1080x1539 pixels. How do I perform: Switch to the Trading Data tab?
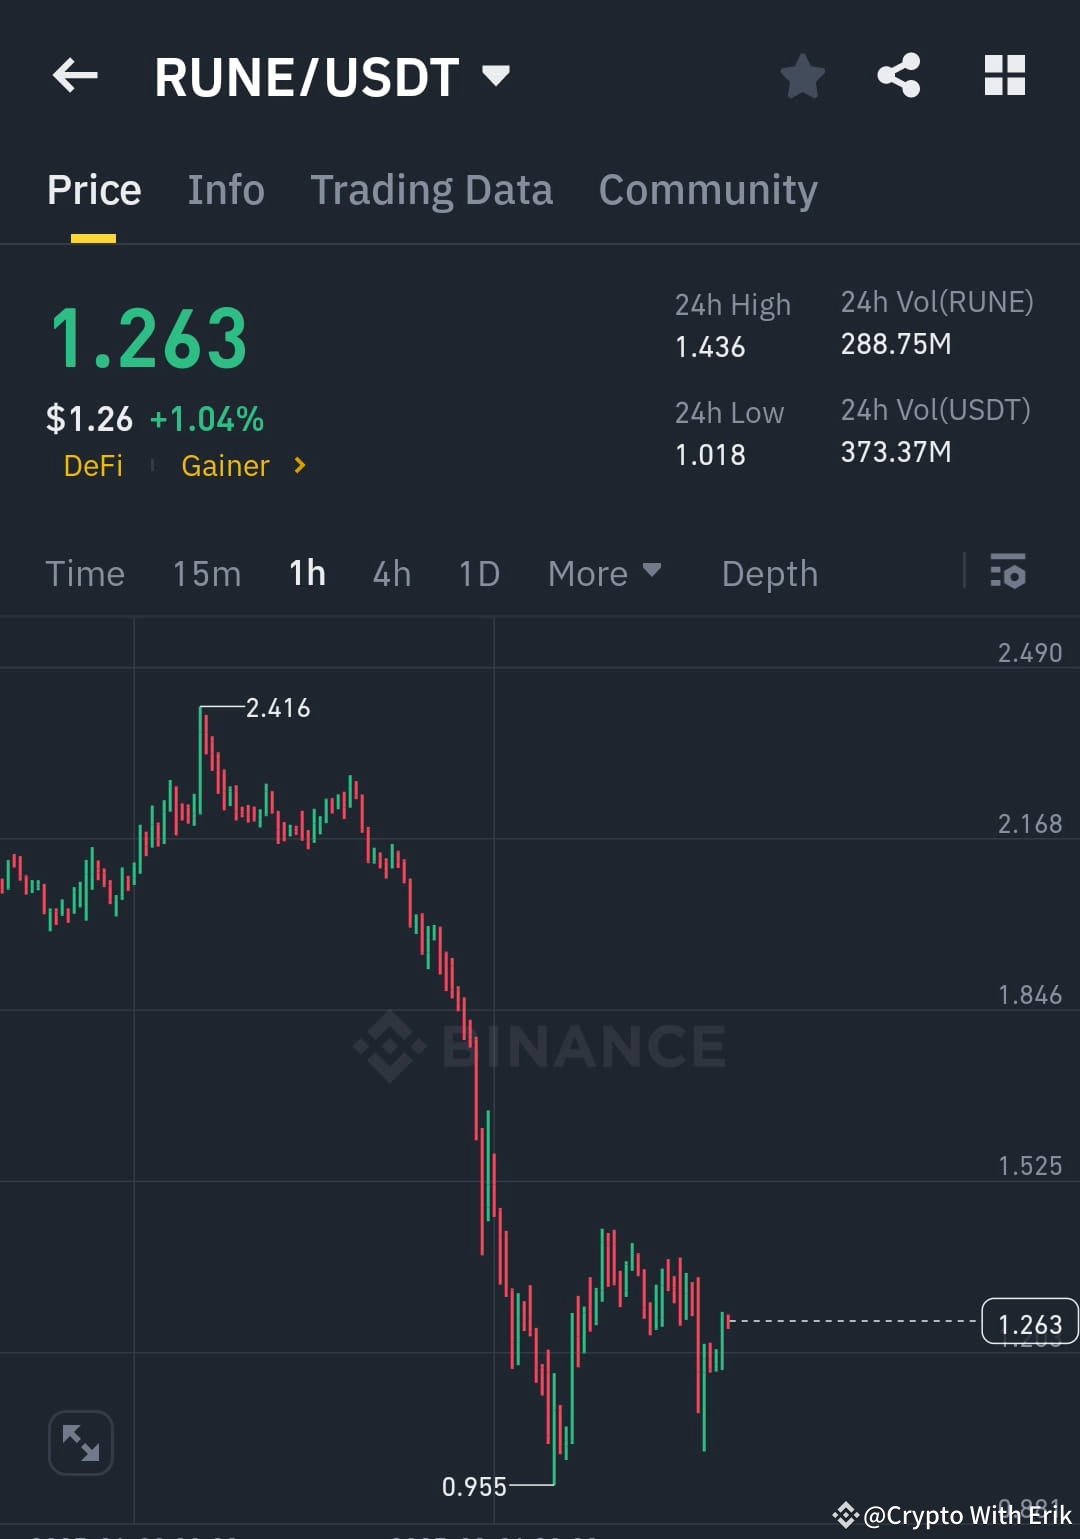click(432, 189)
